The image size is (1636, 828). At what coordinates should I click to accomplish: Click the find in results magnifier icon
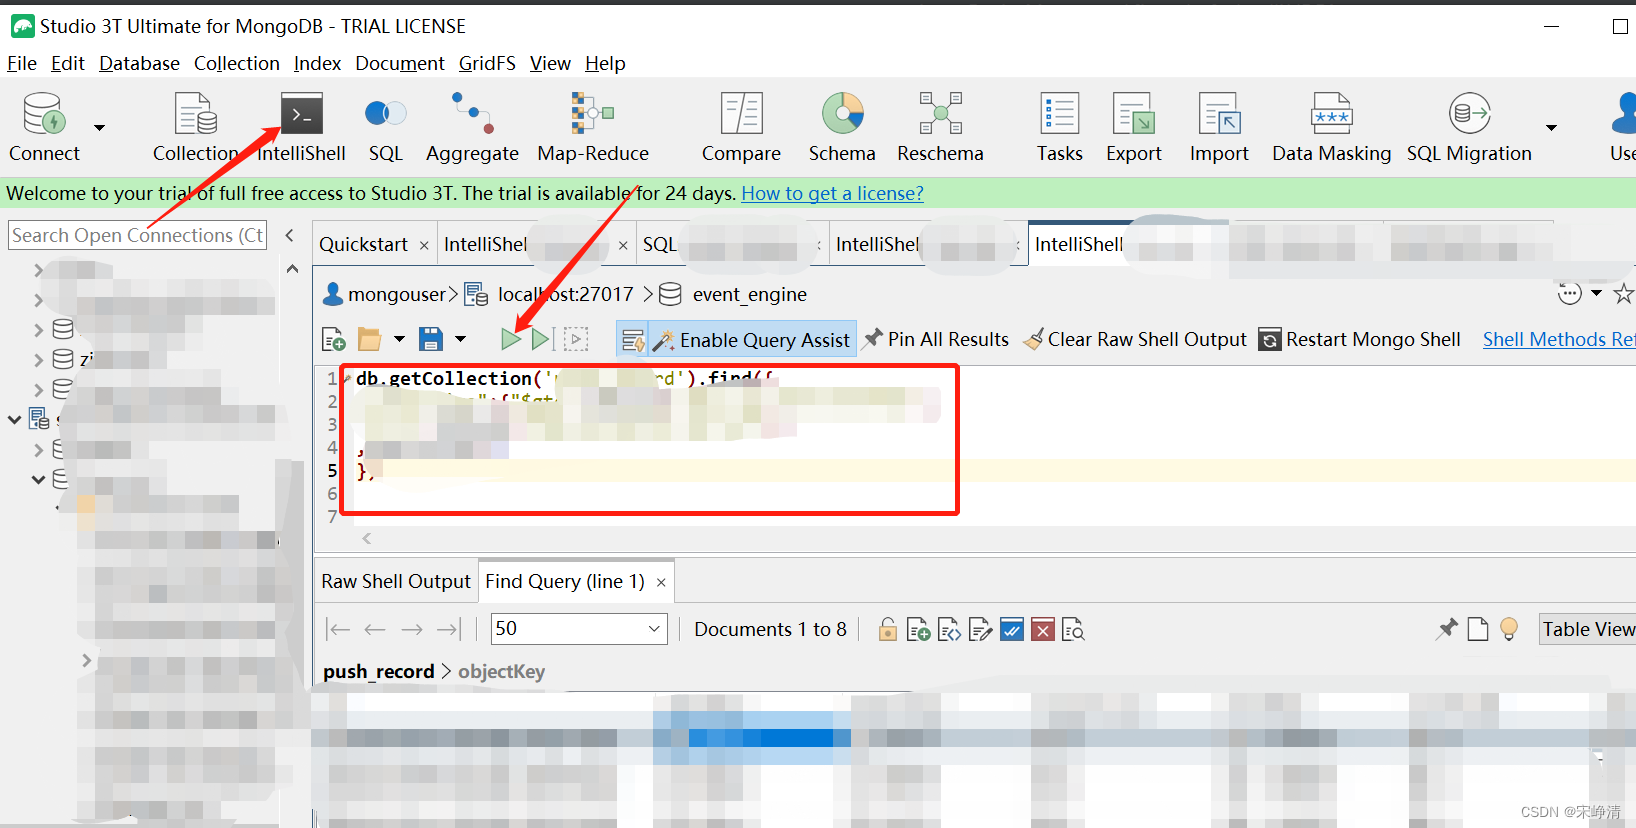[1073, 629]
